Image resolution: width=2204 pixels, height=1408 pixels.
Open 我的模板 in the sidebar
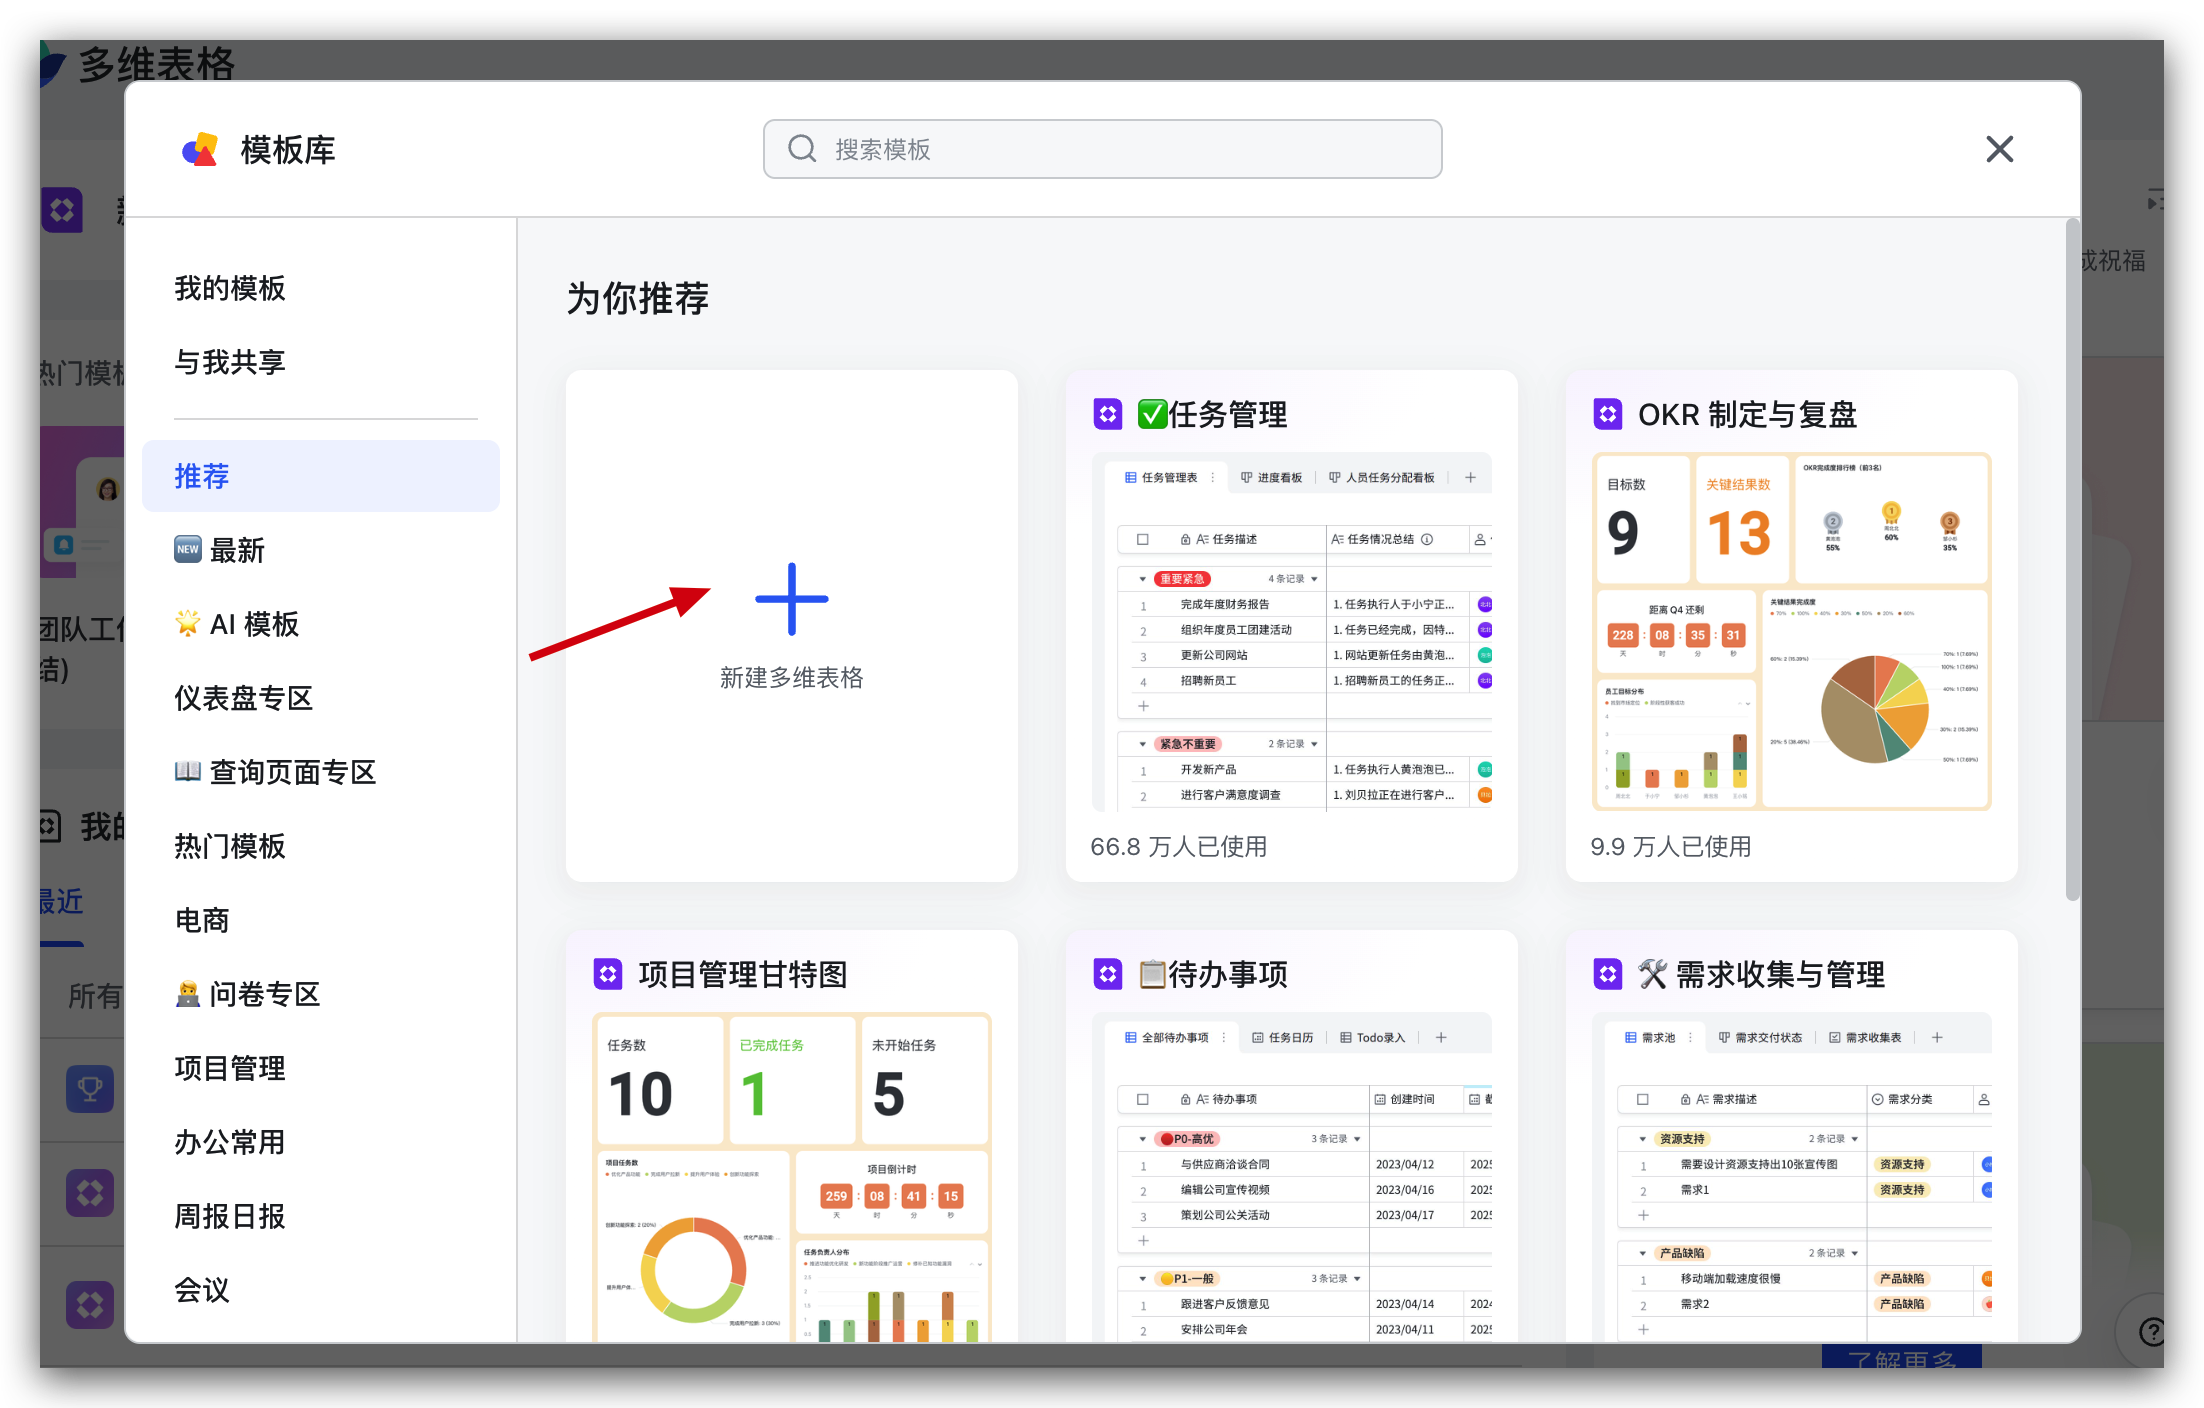coord(230,288)
